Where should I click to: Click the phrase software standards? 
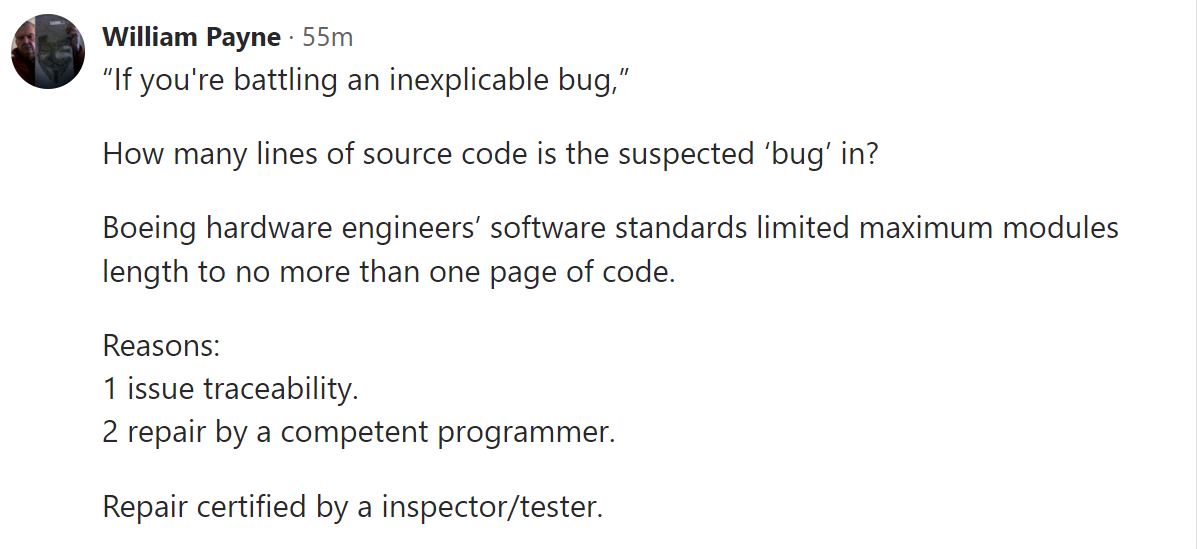[619, 229]
